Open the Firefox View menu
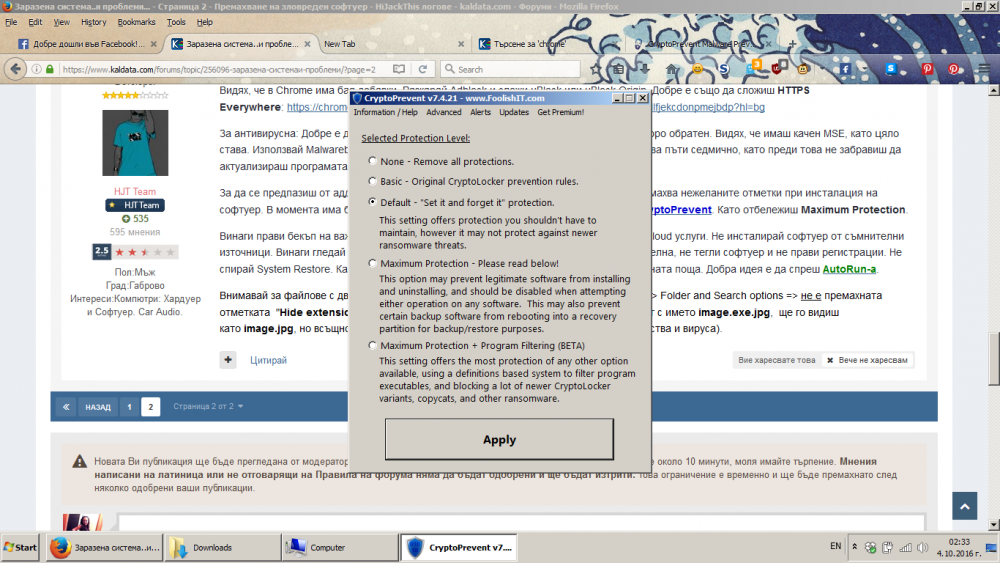Screen dimensions: 1000x563 62,22
